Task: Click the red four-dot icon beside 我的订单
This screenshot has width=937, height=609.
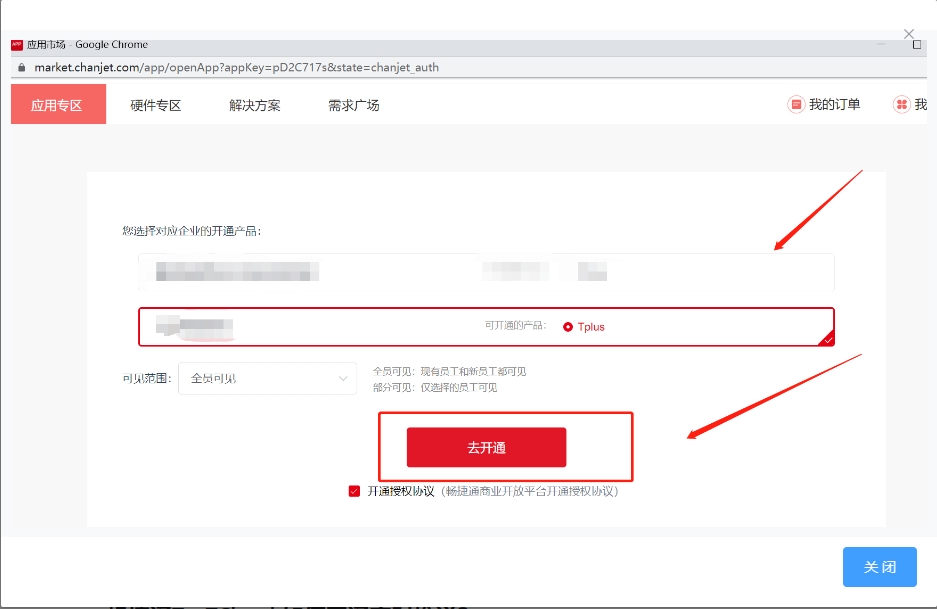Action: (901, 104)
